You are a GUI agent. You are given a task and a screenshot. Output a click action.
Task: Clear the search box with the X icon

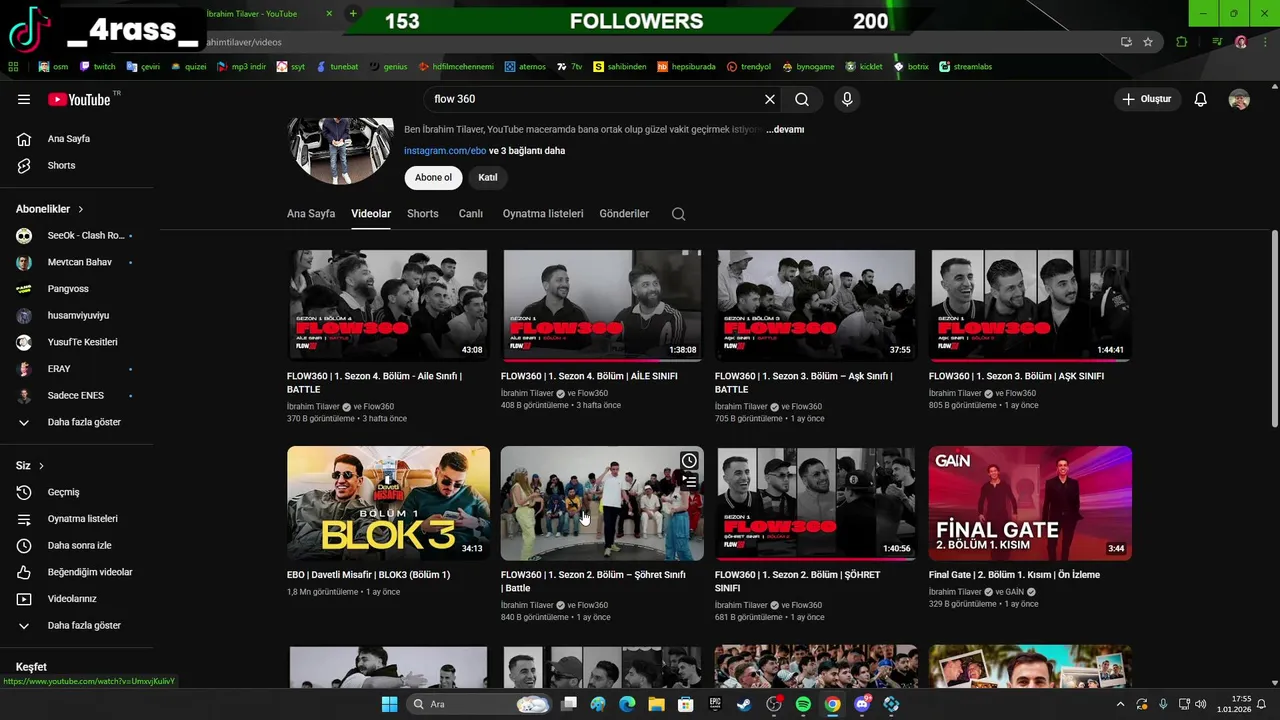tap(770, 99)
